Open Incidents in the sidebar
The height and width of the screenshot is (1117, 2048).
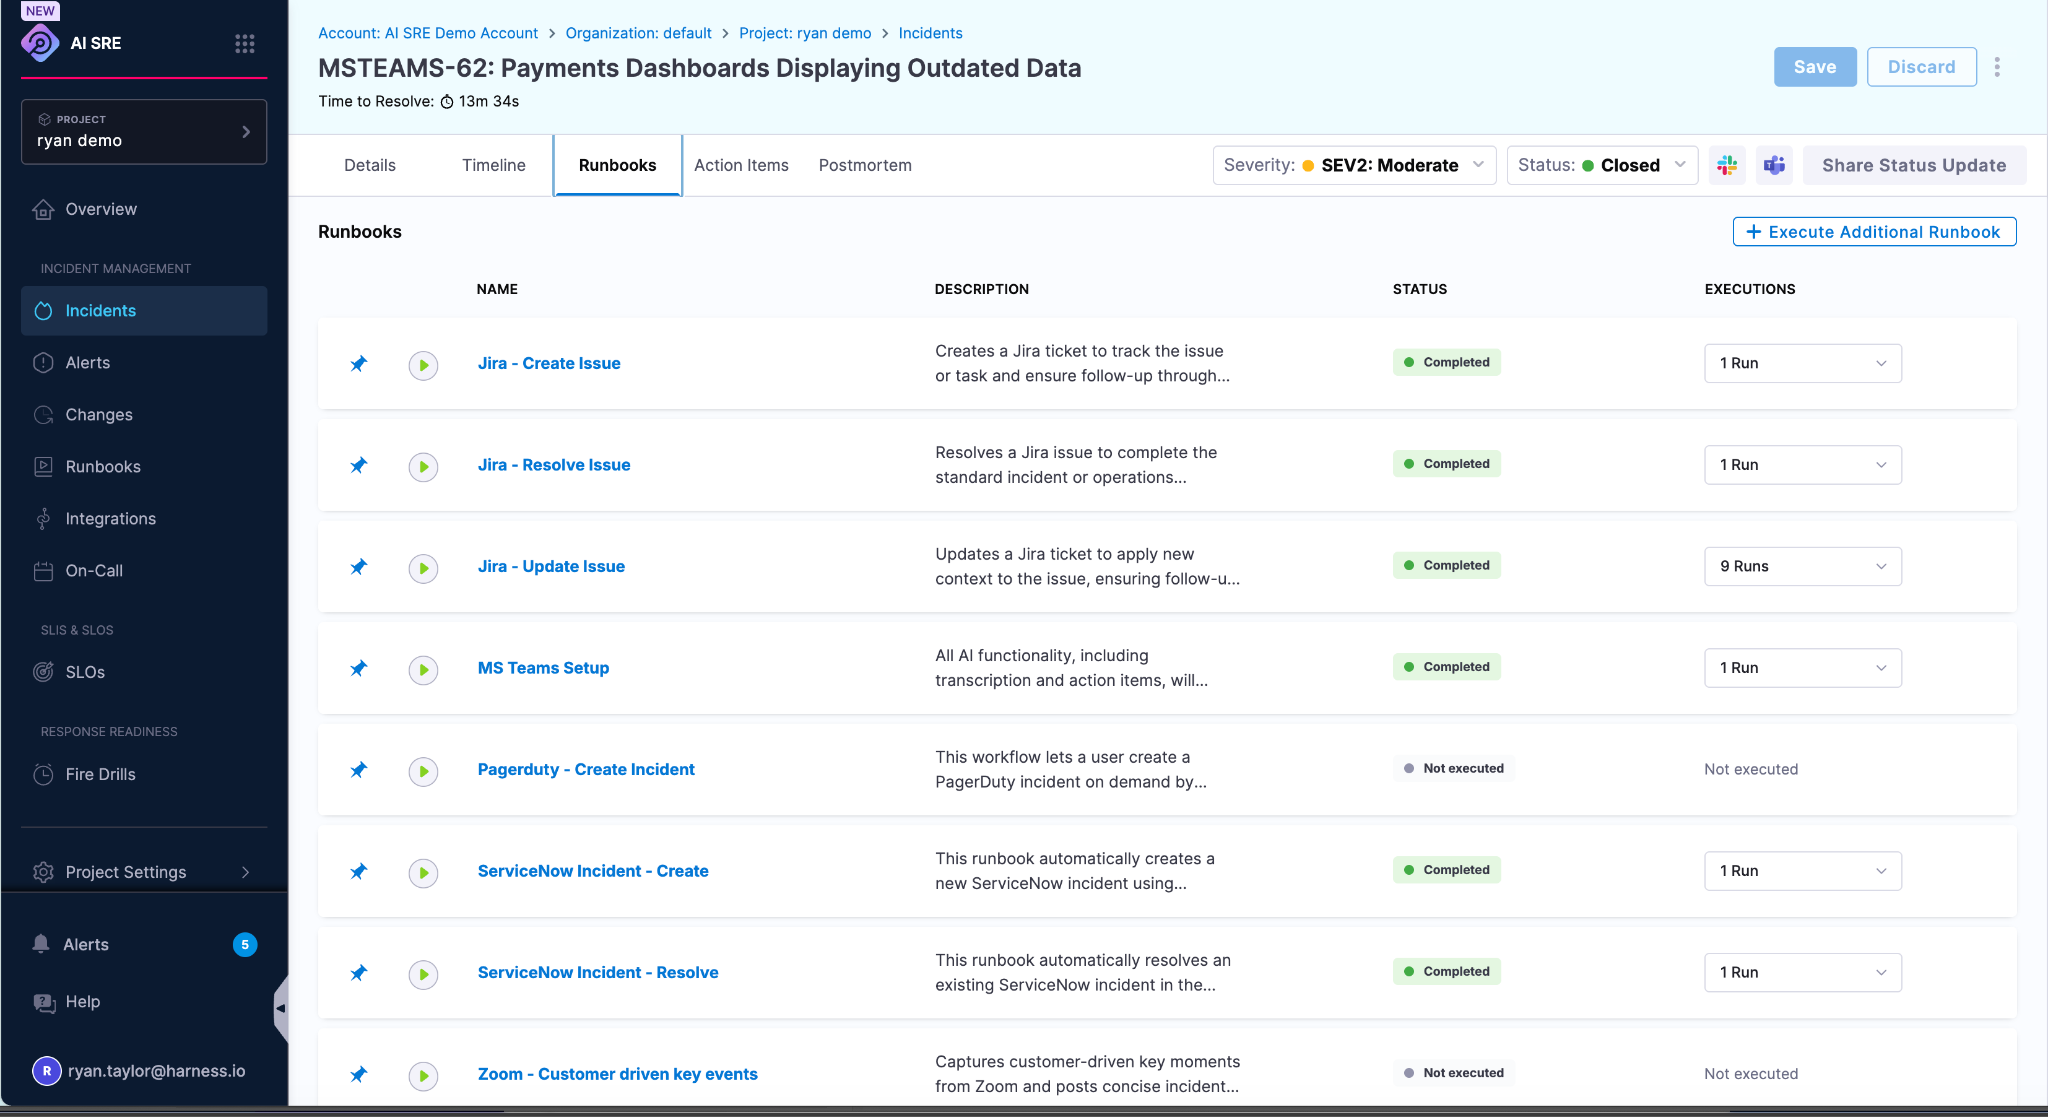144,311
